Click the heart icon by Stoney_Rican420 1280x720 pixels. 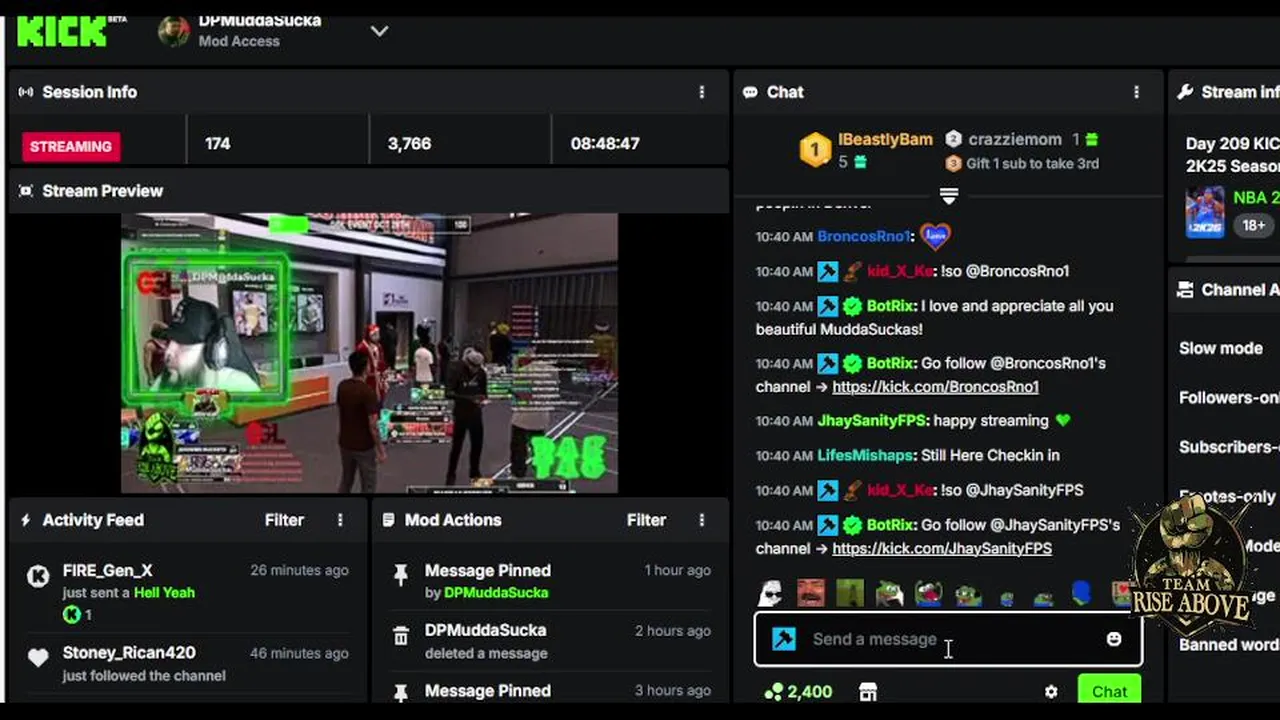click(x=38, y=658)
